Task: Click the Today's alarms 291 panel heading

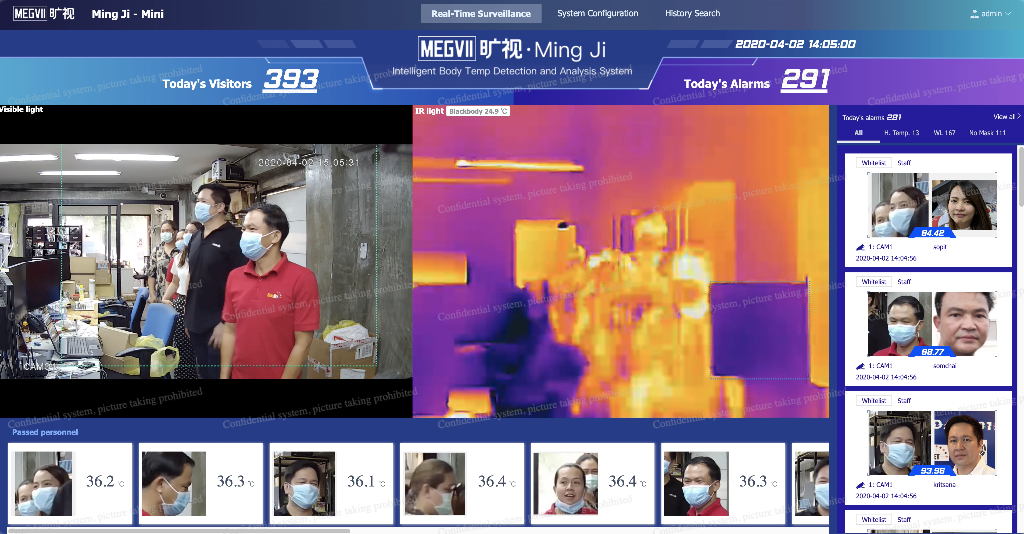Action: click(x=872, y=118)
